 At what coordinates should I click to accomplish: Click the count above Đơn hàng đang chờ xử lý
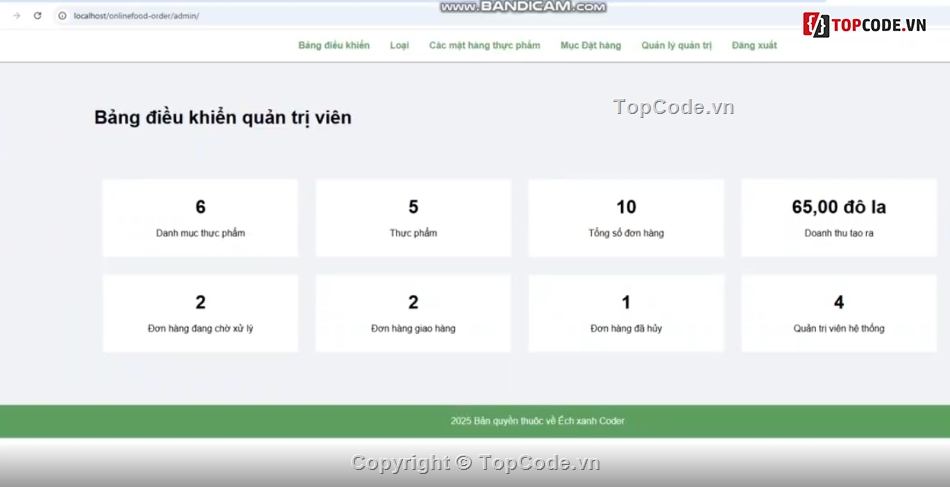point(201,302)
